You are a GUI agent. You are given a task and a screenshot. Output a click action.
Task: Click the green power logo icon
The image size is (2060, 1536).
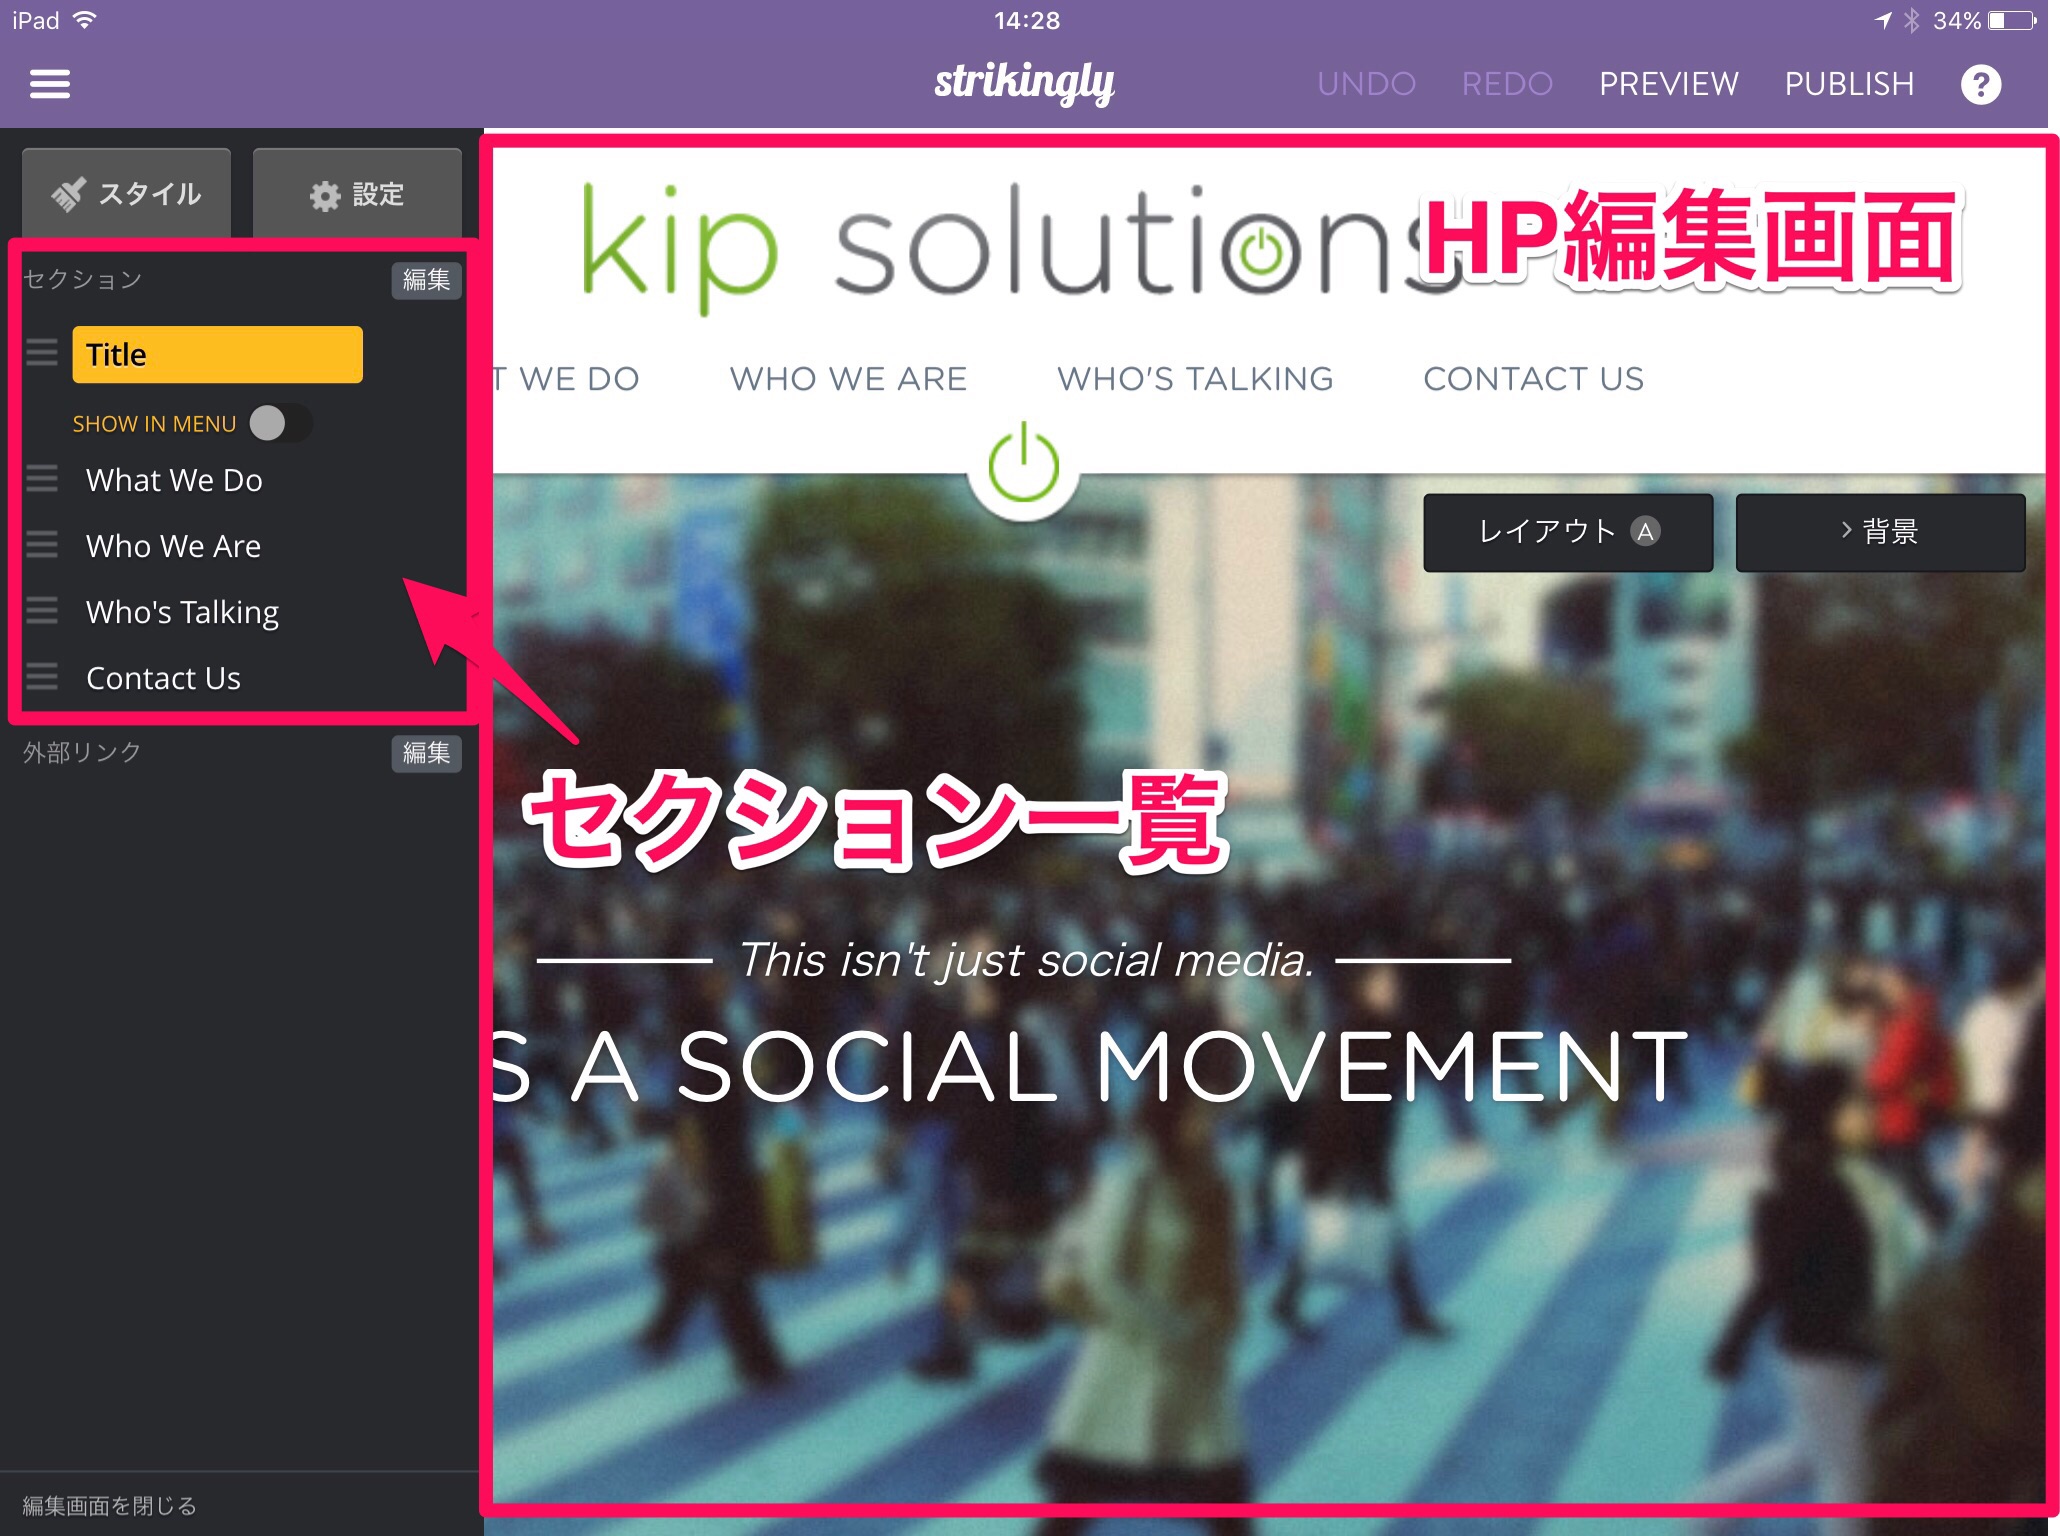pyautogui.click(x=1023, y=464)
